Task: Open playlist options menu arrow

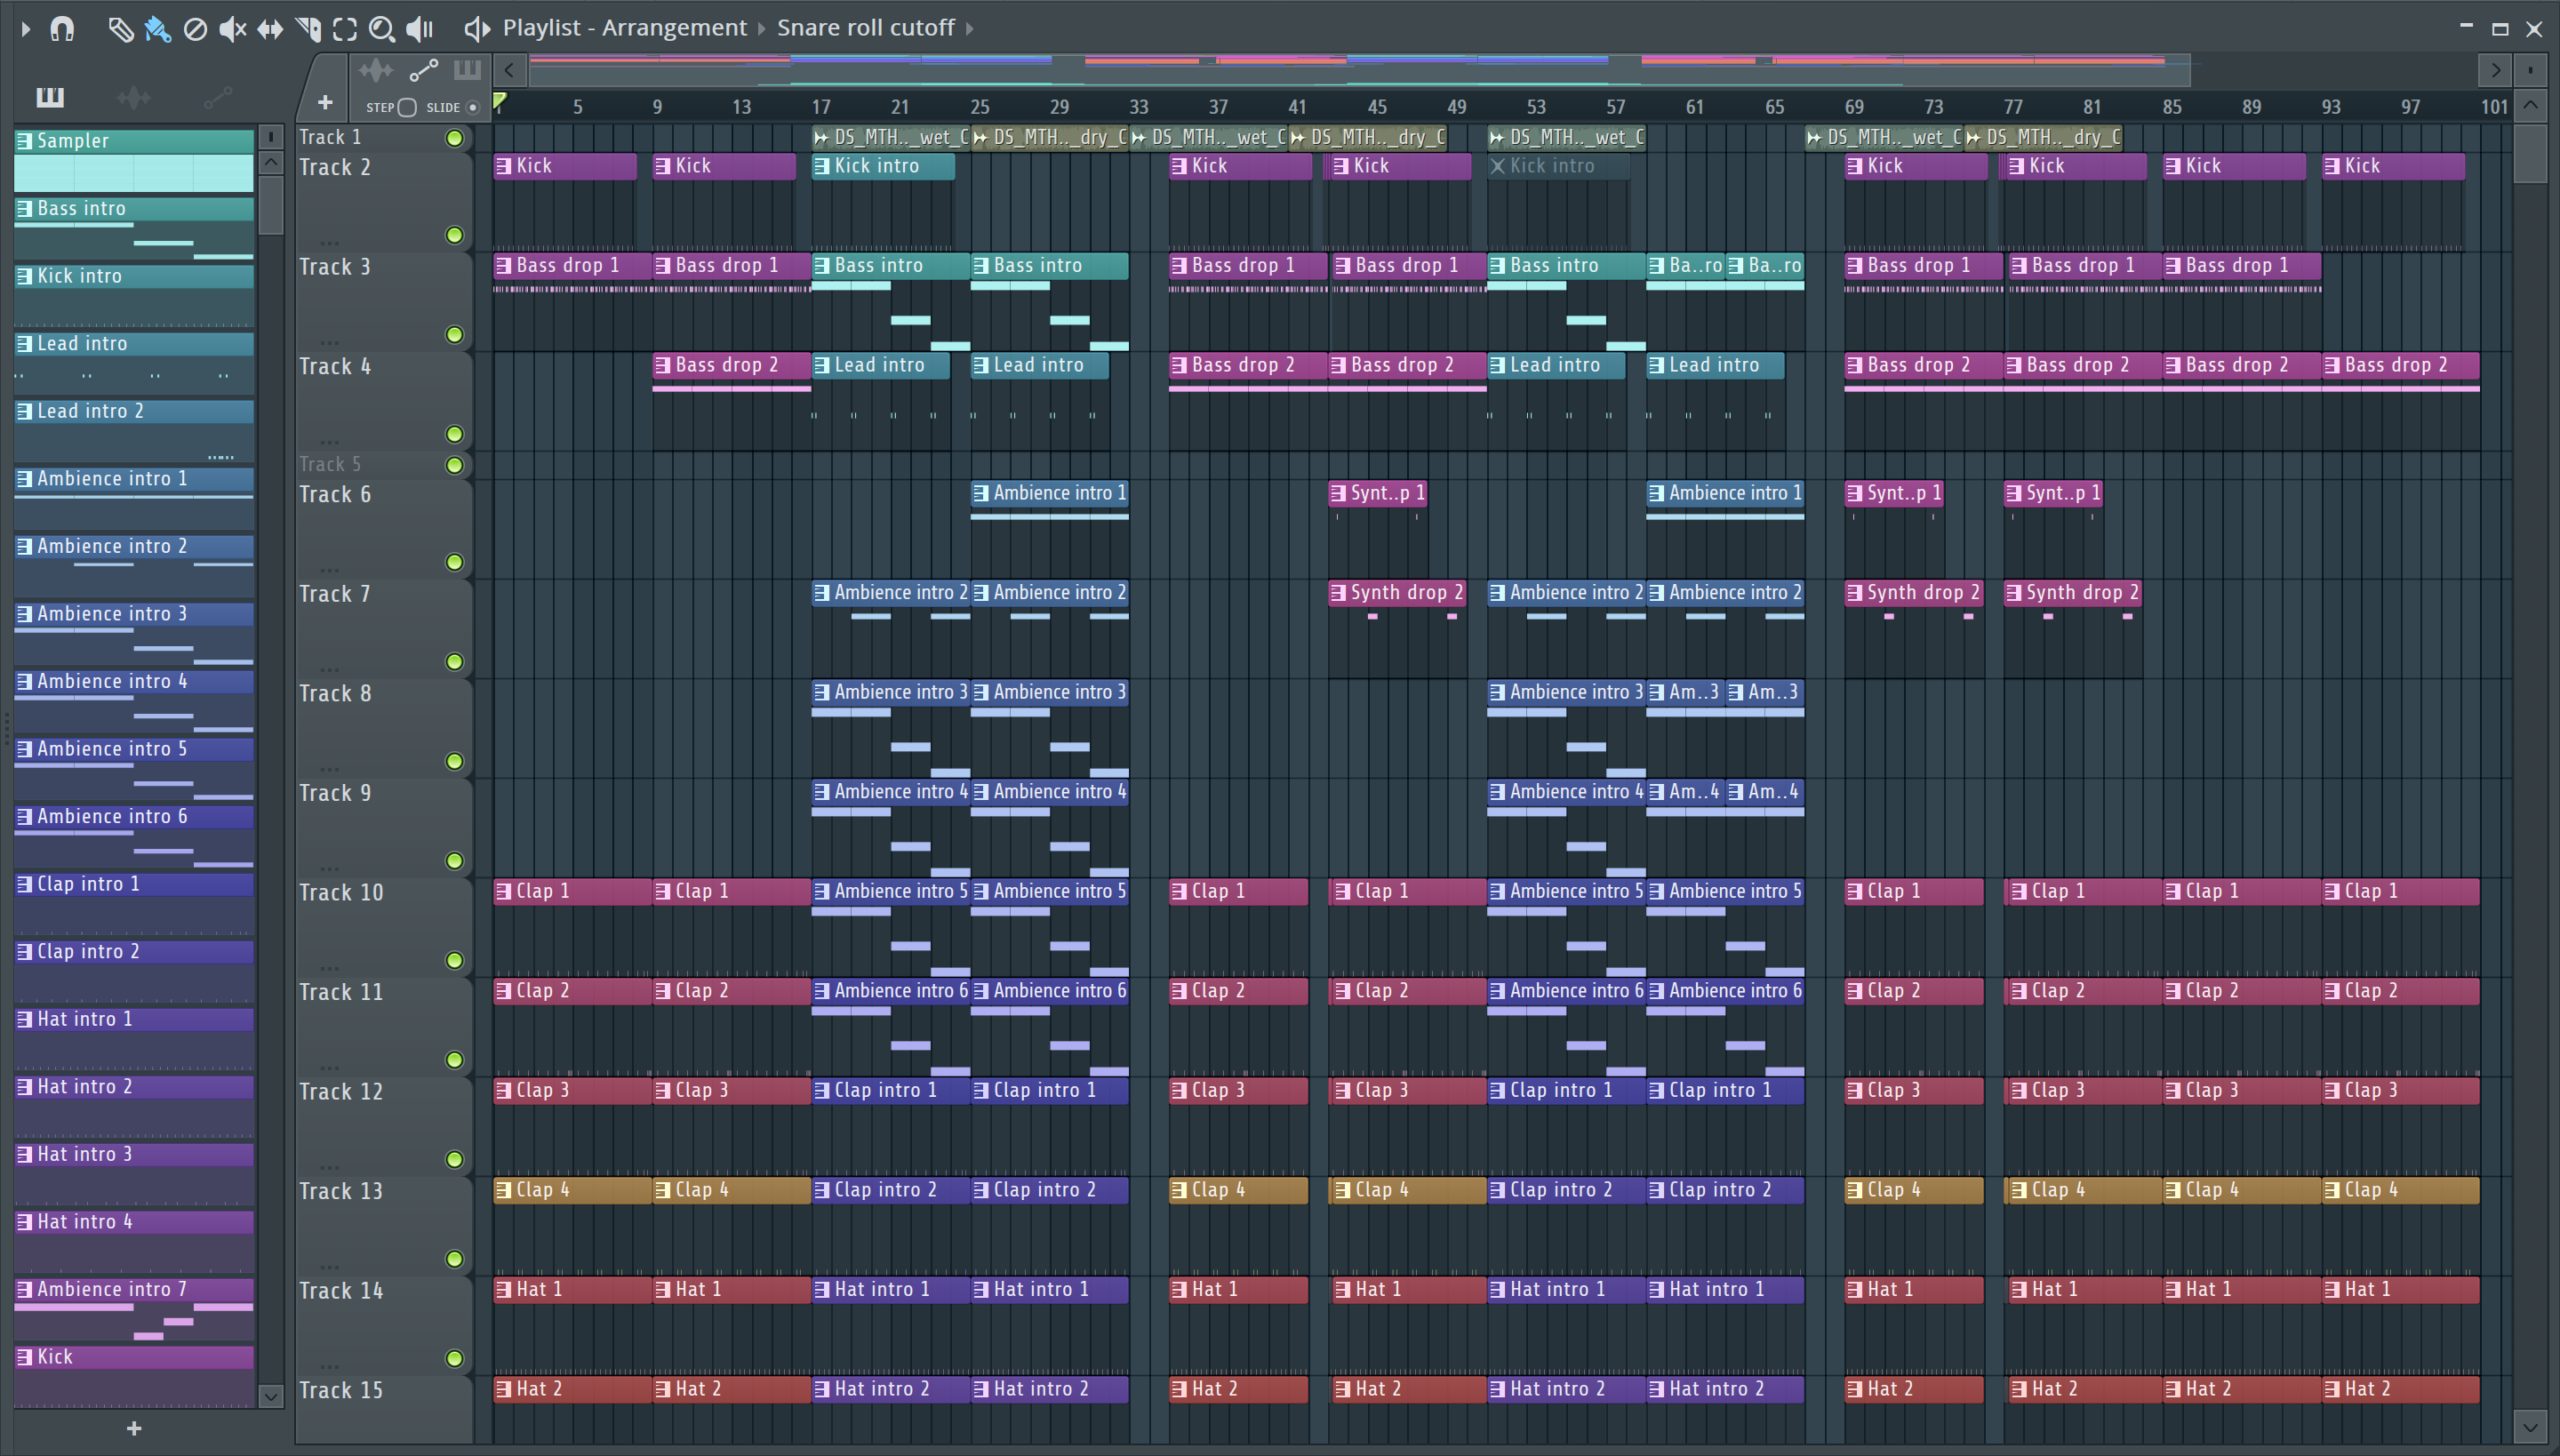Action: click(26, 29)
